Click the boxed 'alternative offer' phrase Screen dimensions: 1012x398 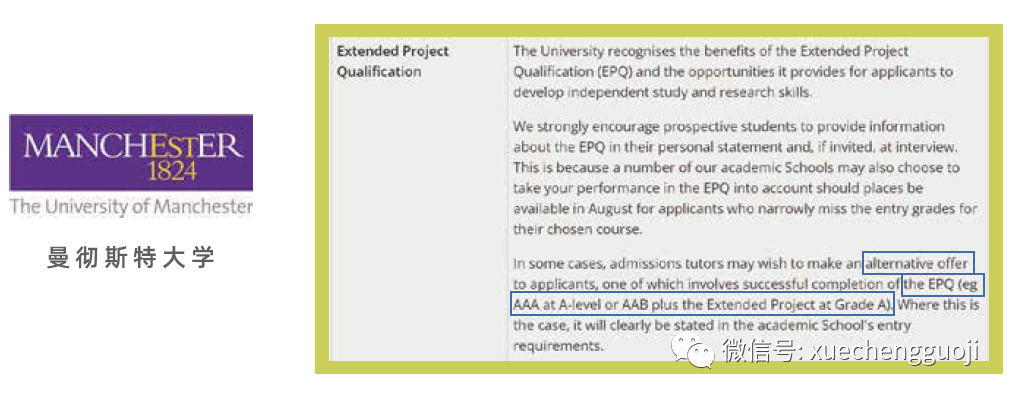click(x=918, y=263)
